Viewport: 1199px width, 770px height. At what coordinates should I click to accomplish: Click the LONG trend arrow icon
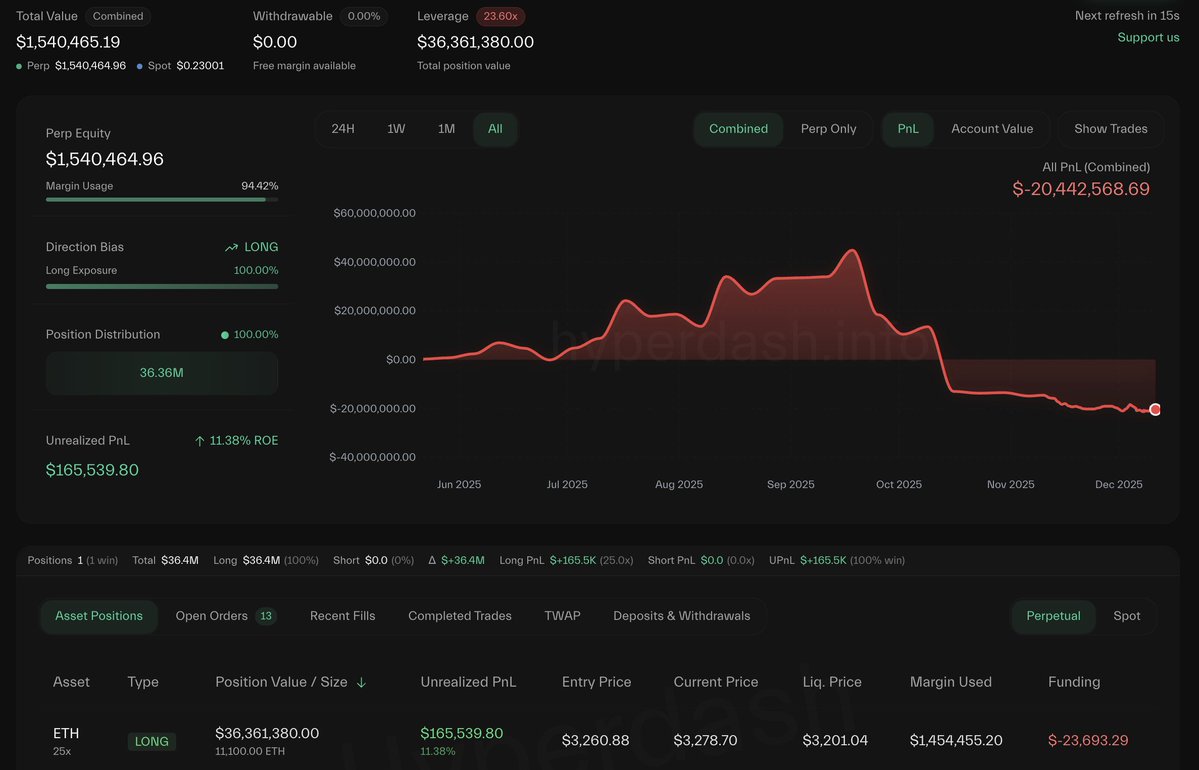[x=232, y=247]
